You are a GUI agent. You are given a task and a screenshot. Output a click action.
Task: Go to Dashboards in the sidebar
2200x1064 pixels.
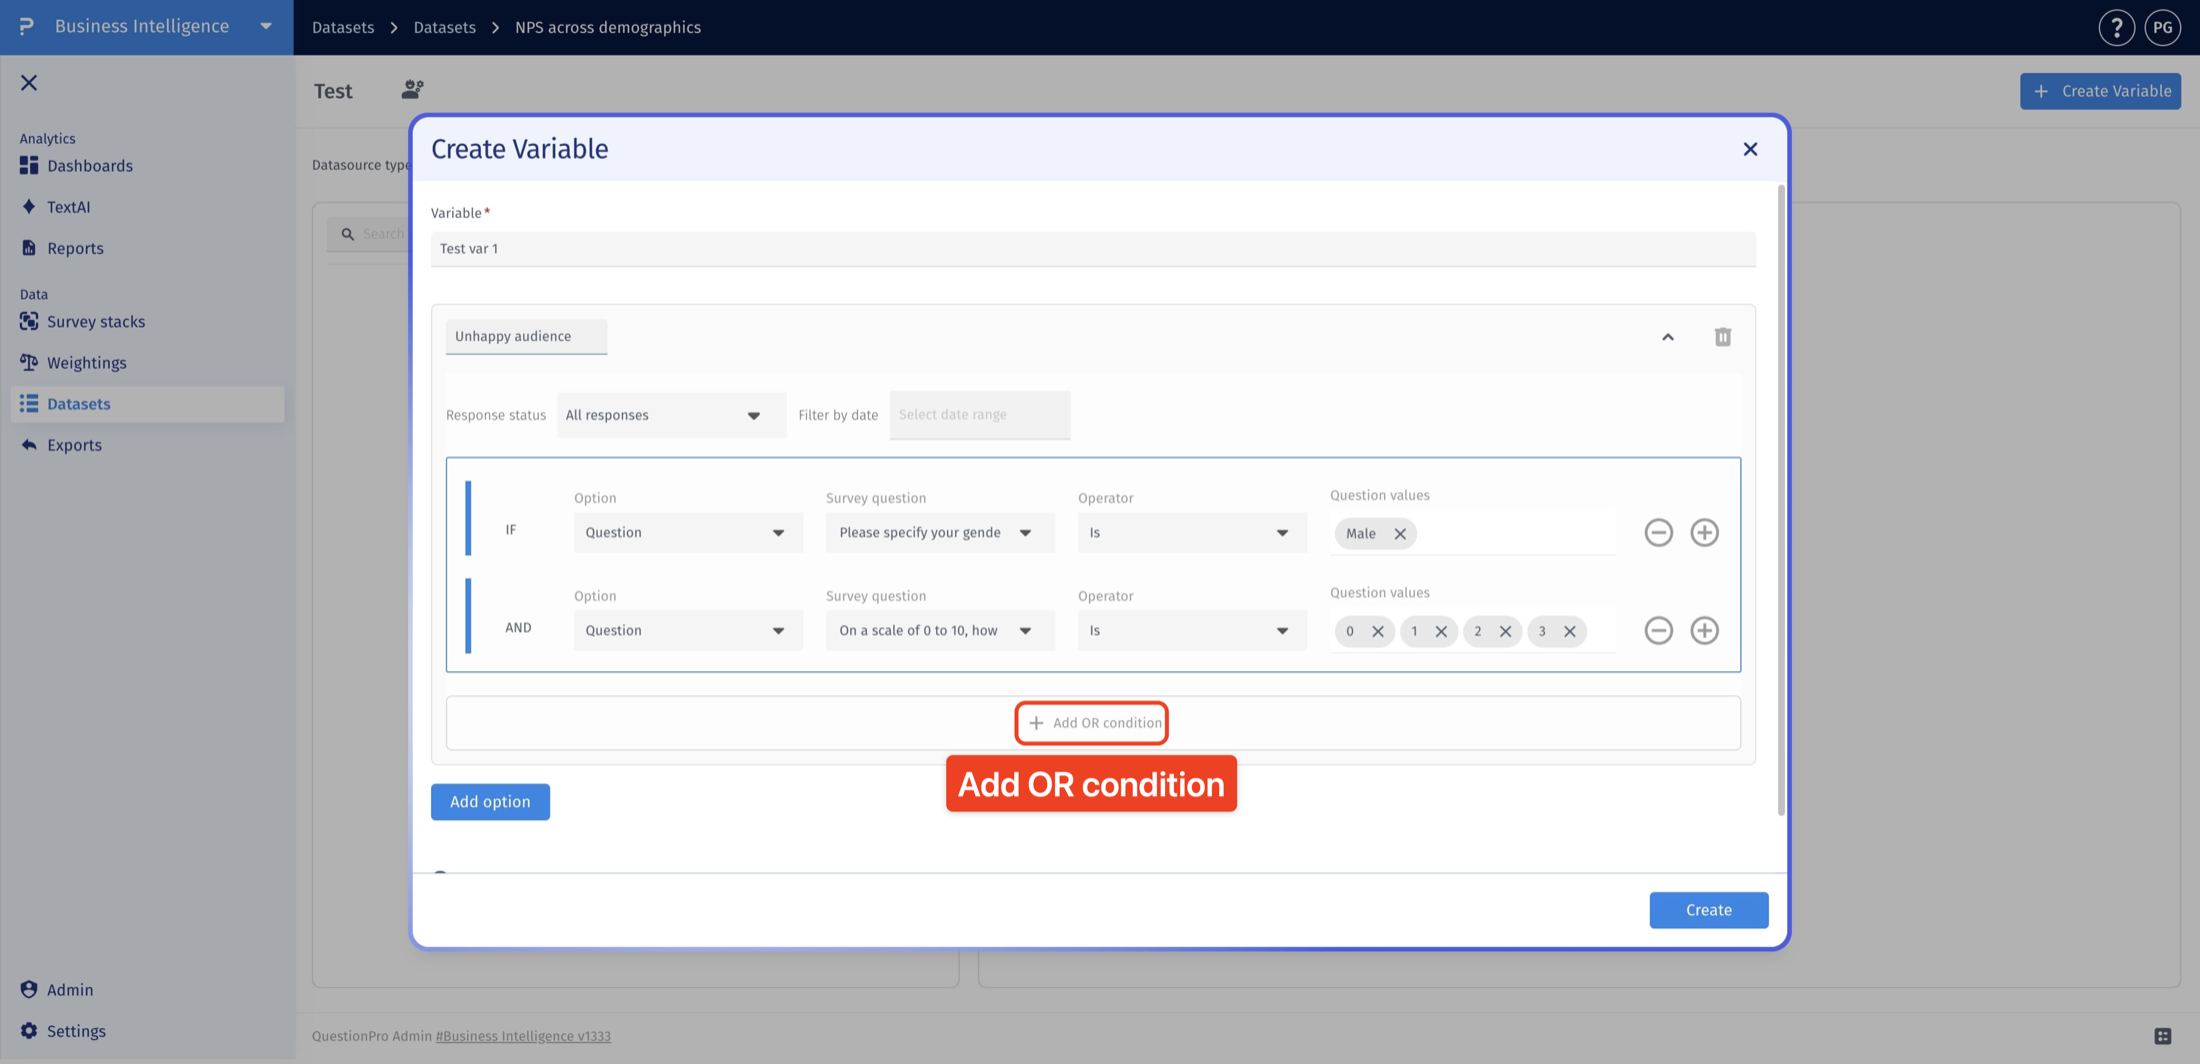90,166
